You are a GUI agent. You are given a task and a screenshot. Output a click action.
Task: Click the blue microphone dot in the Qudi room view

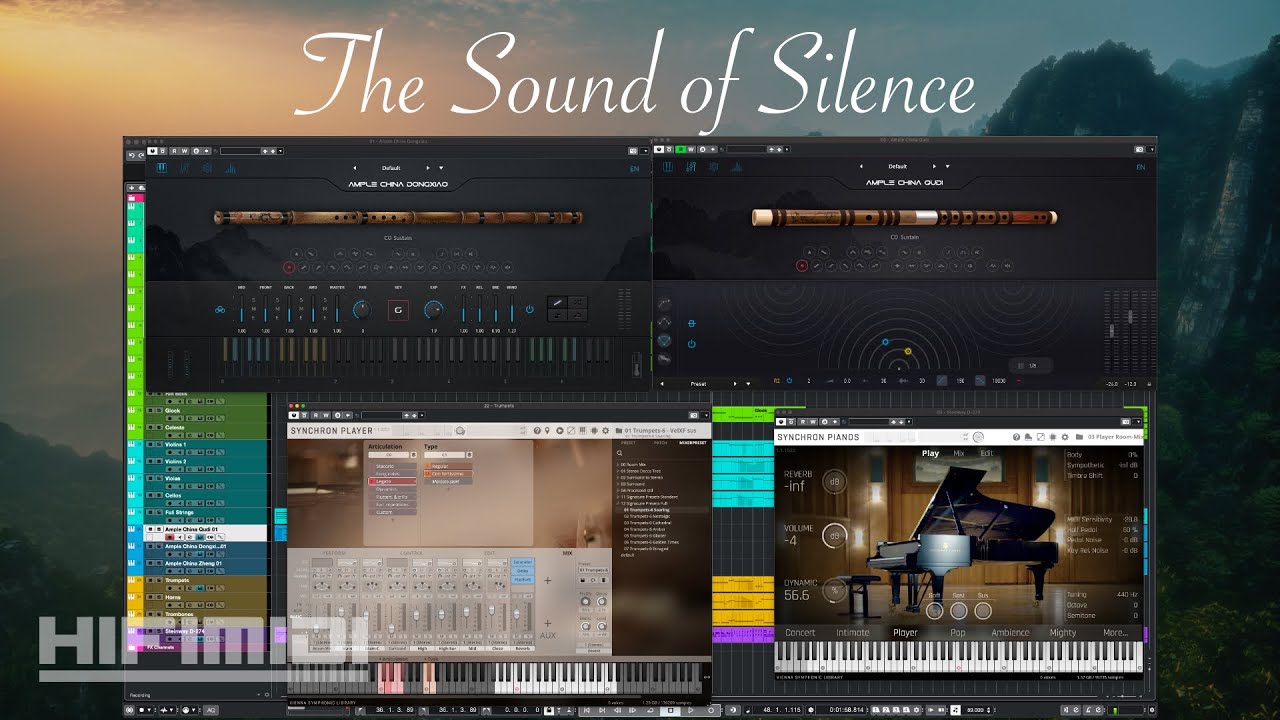(885, 342)
